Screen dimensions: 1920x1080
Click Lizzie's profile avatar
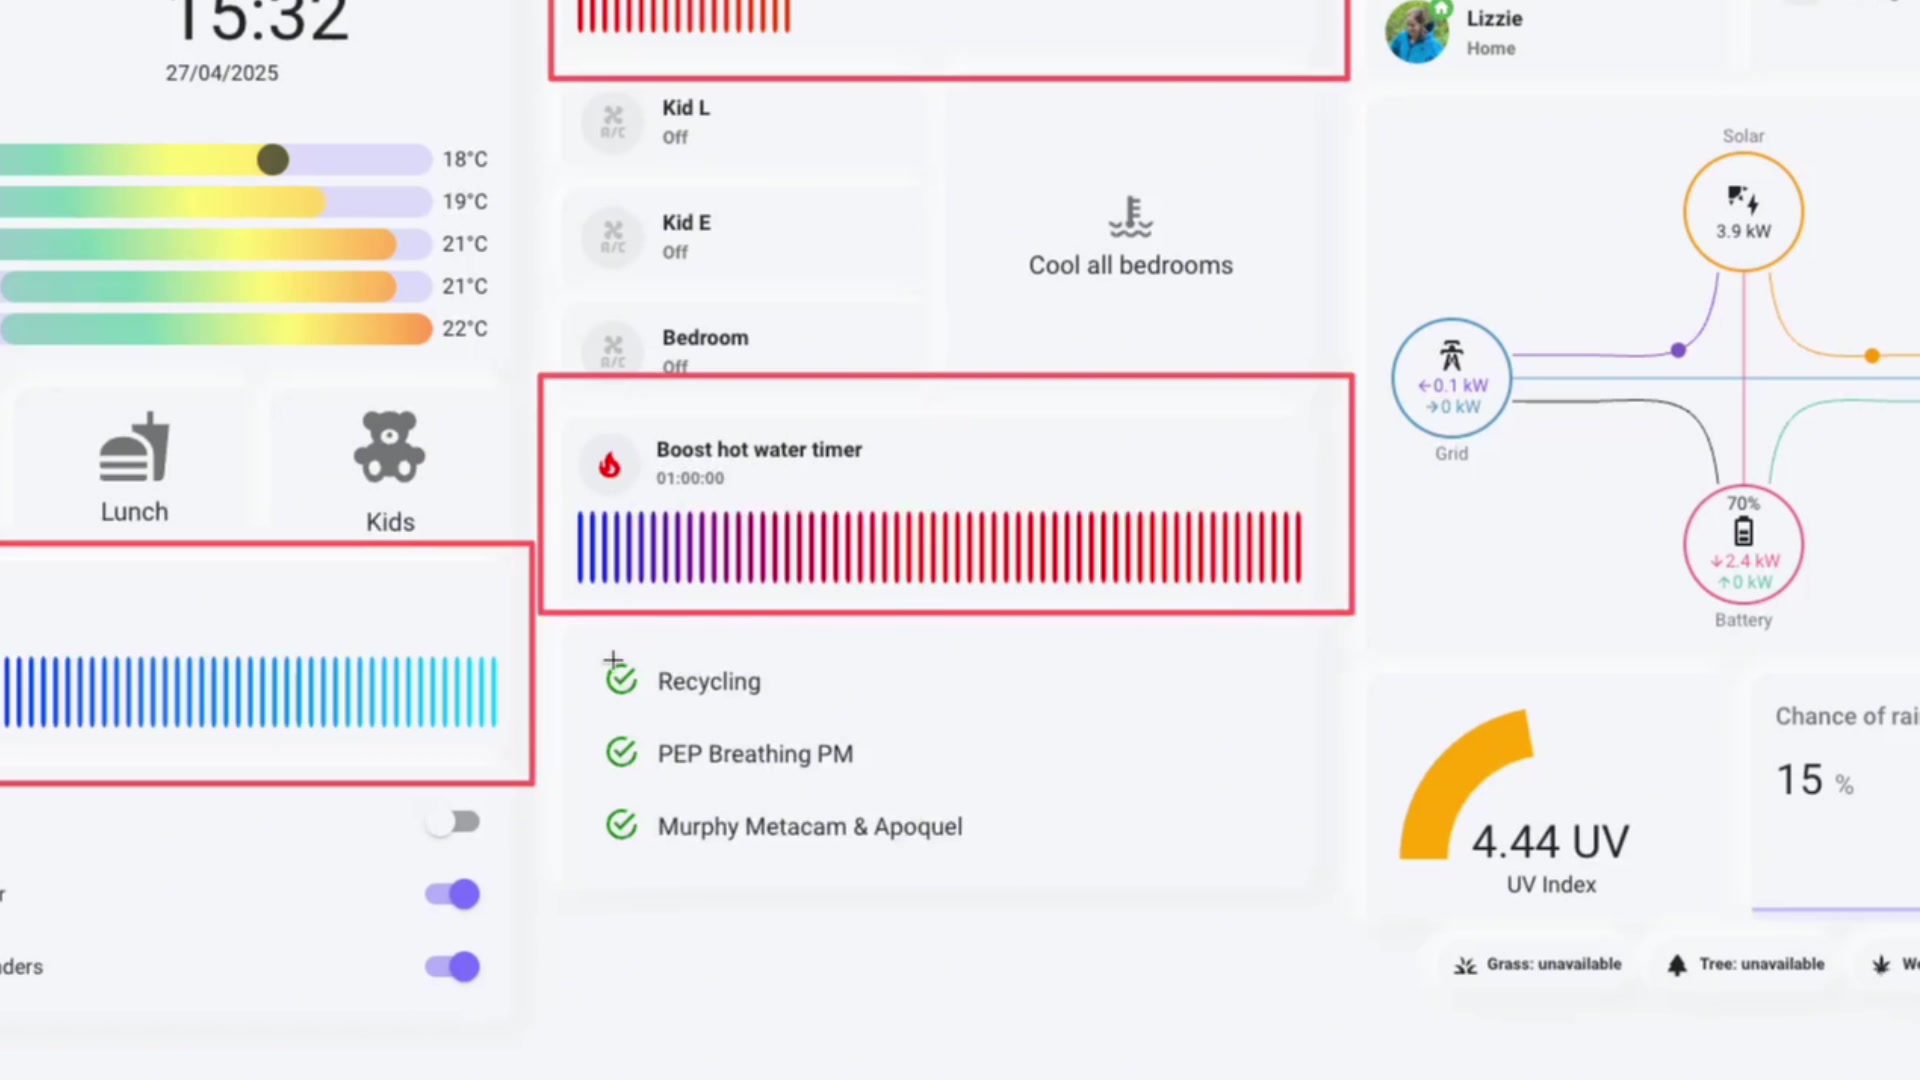pos(1417,32)
